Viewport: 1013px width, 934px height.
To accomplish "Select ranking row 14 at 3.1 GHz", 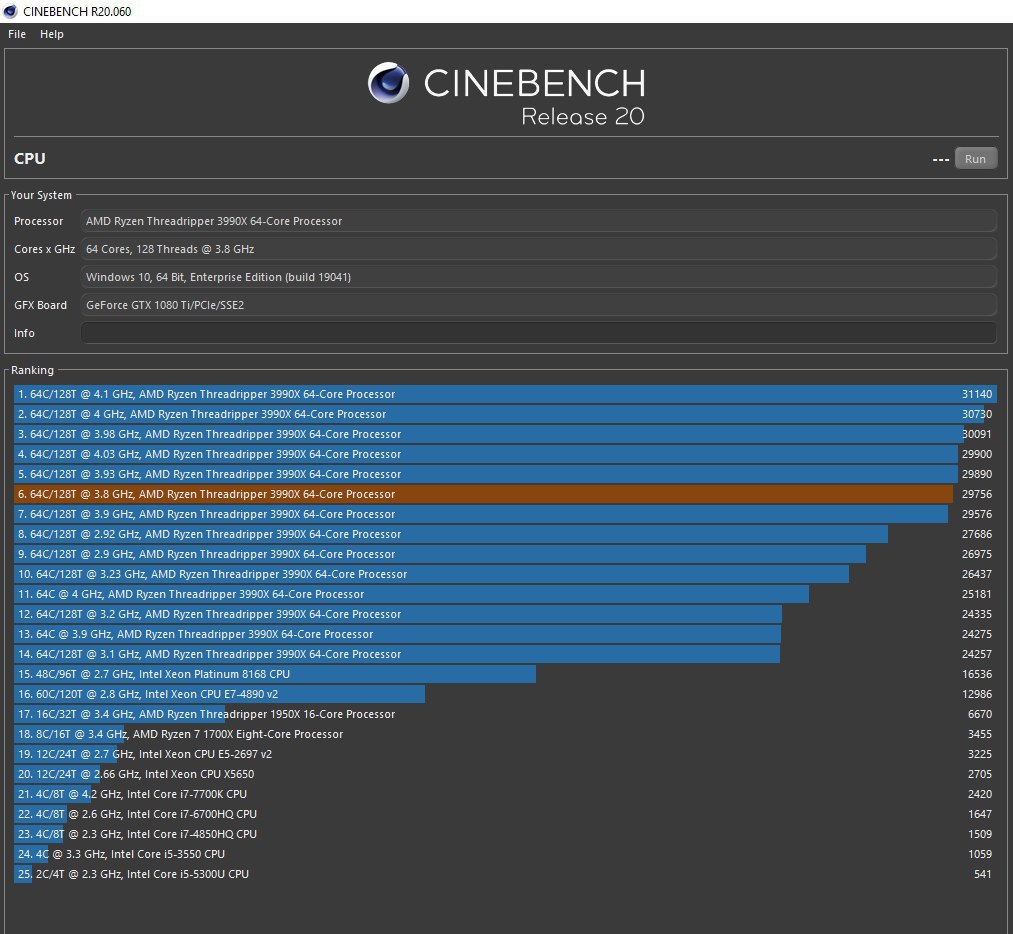I will coord(505,654).
